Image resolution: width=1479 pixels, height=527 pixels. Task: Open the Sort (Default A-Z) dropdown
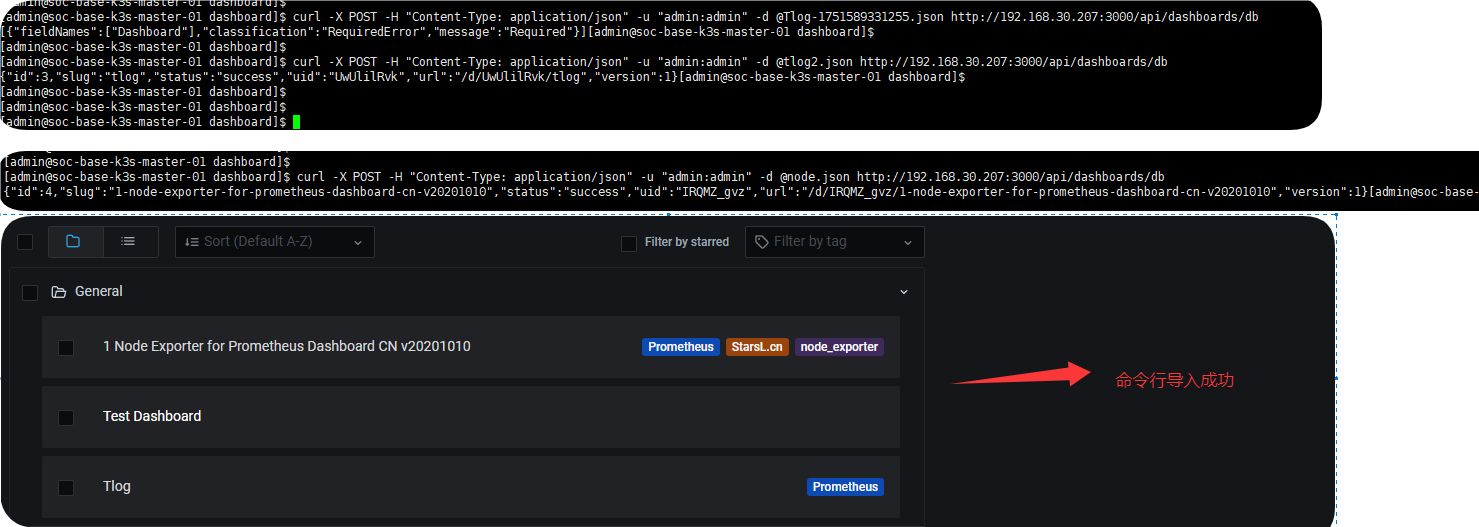275,242
